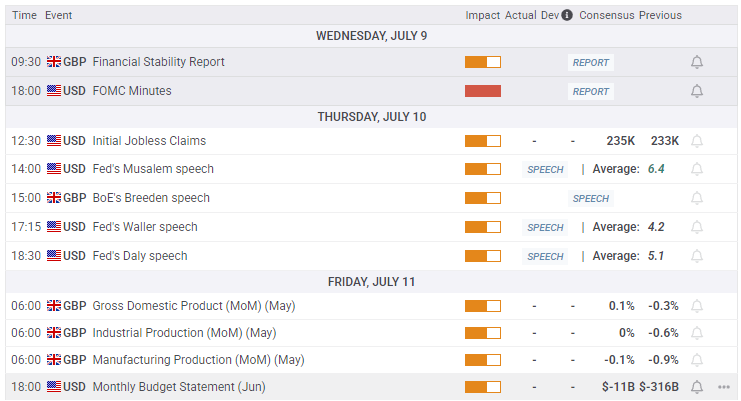The image size is (741, 401).
Task: Click the Consensus column header
Action: point(606,15)
